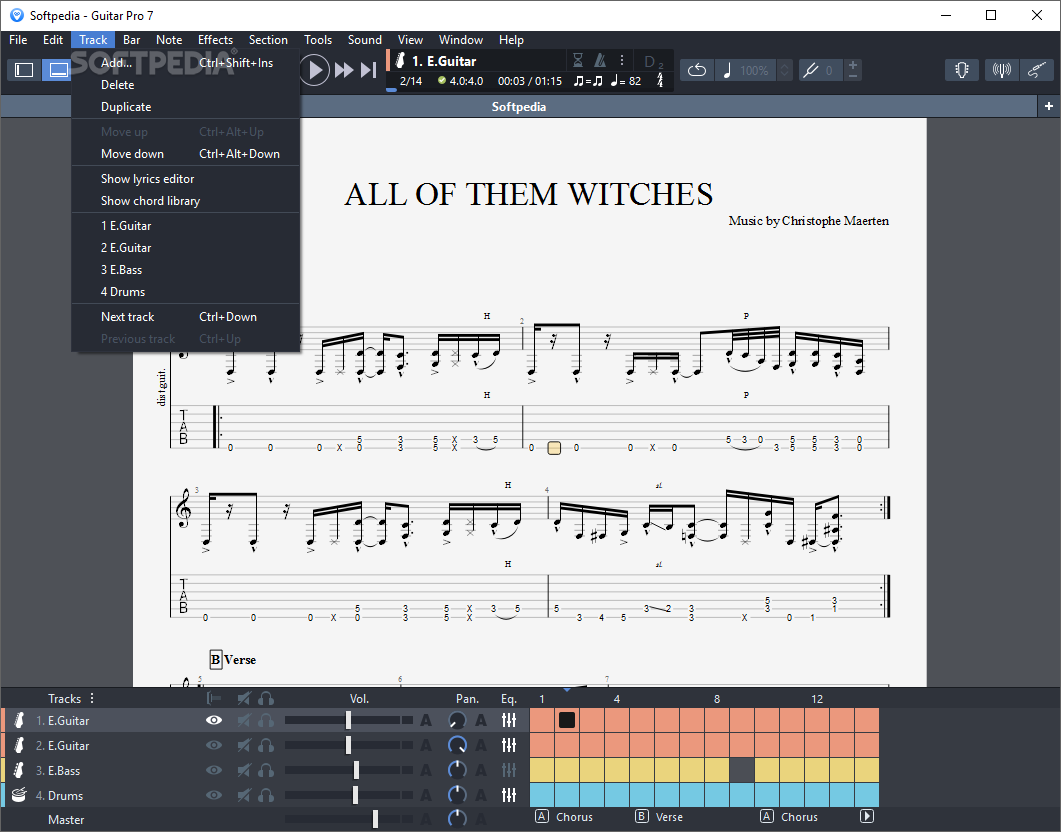Select 3 E.Bass in Track menu
1061x832 pixels.
pos(185,270)
